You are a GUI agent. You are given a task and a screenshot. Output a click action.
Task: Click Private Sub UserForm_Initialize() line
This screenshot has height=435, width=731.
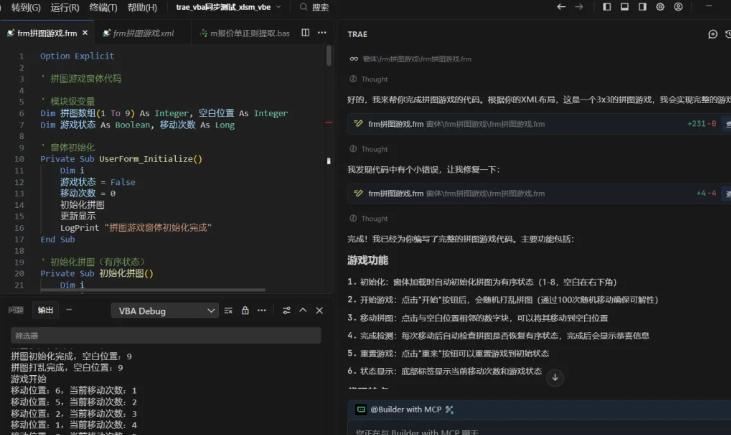[121, 159]
